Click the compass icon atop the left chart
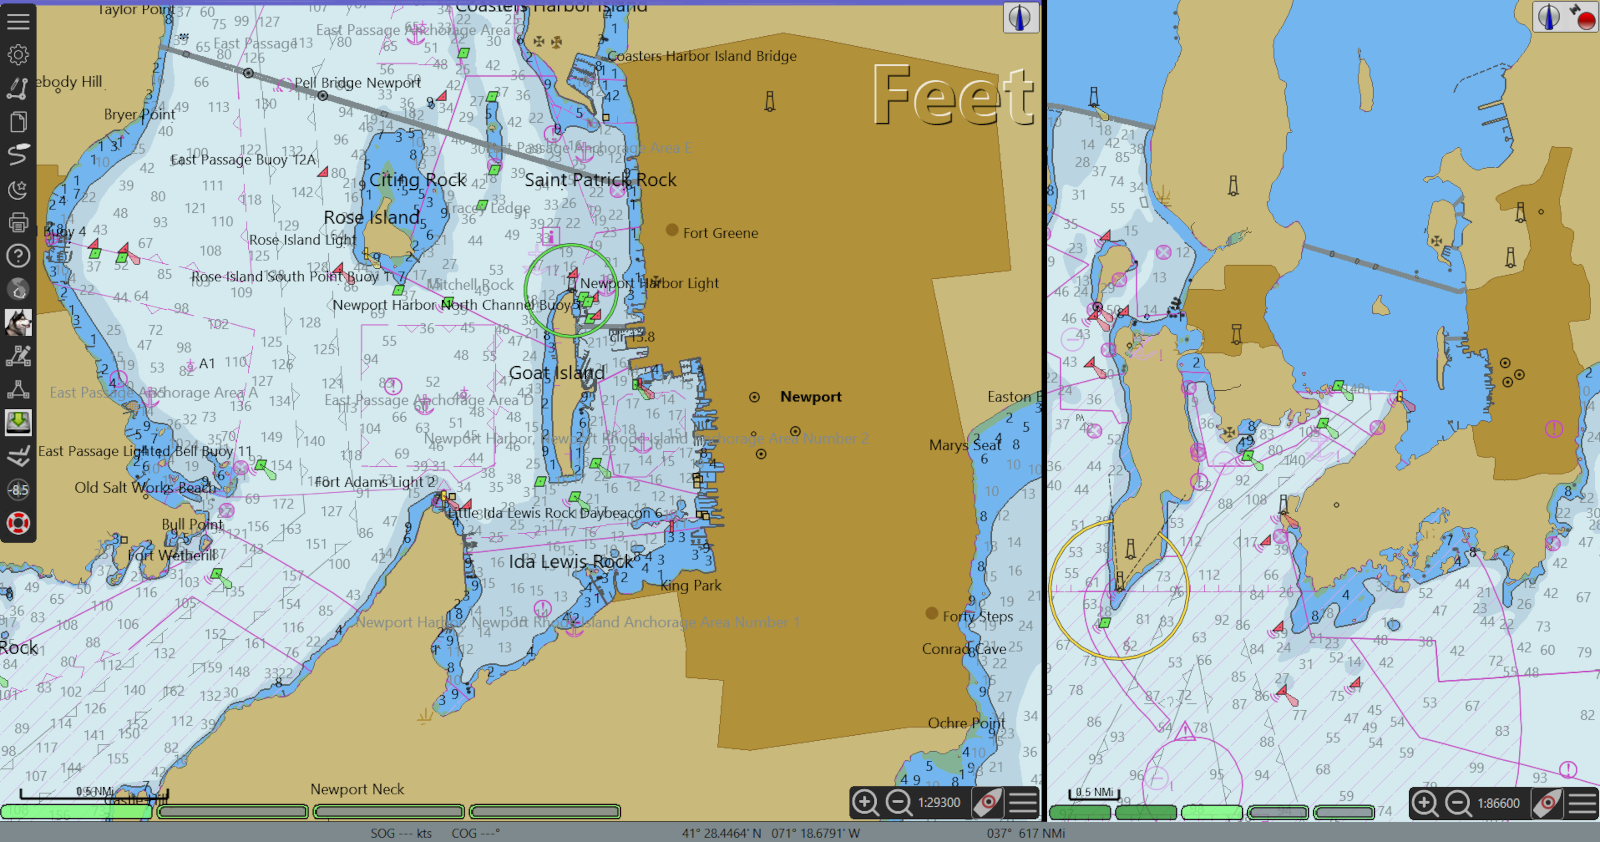 coord(1020,18)
